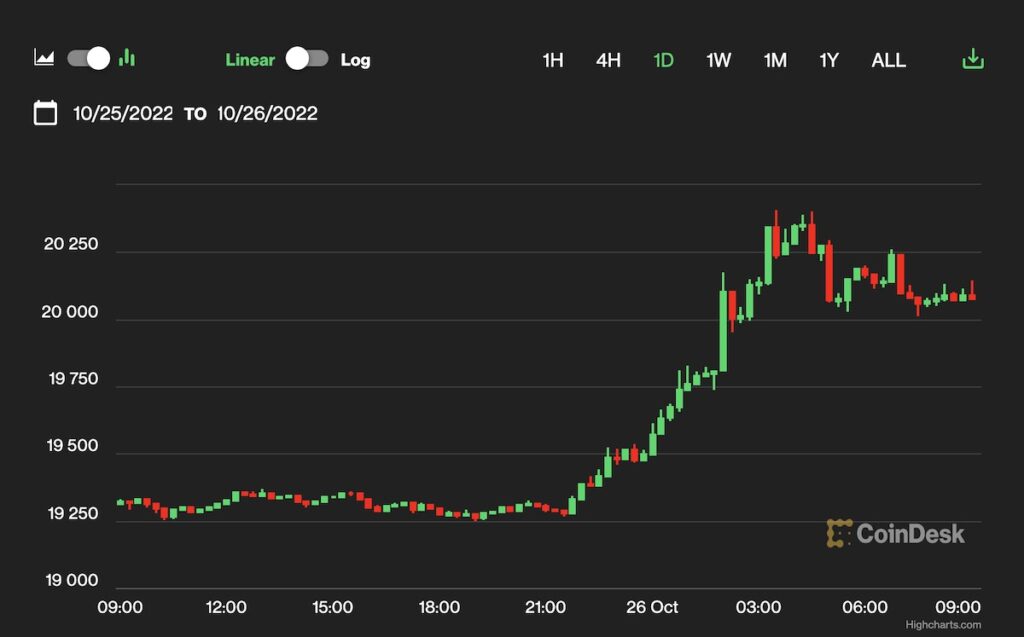The width and height of the screenshot is (1024, 637).
Task: Edit the start date 10/25/2022
Action: point(123,114)
